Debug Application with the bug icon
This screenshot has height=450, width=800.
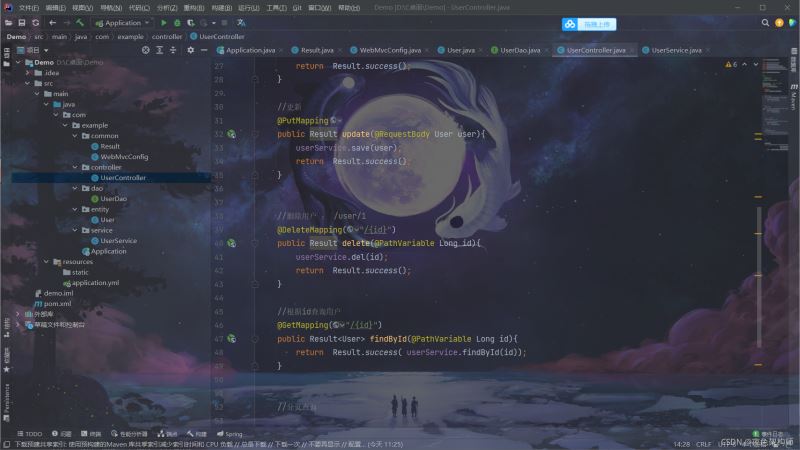click(177, 23)
